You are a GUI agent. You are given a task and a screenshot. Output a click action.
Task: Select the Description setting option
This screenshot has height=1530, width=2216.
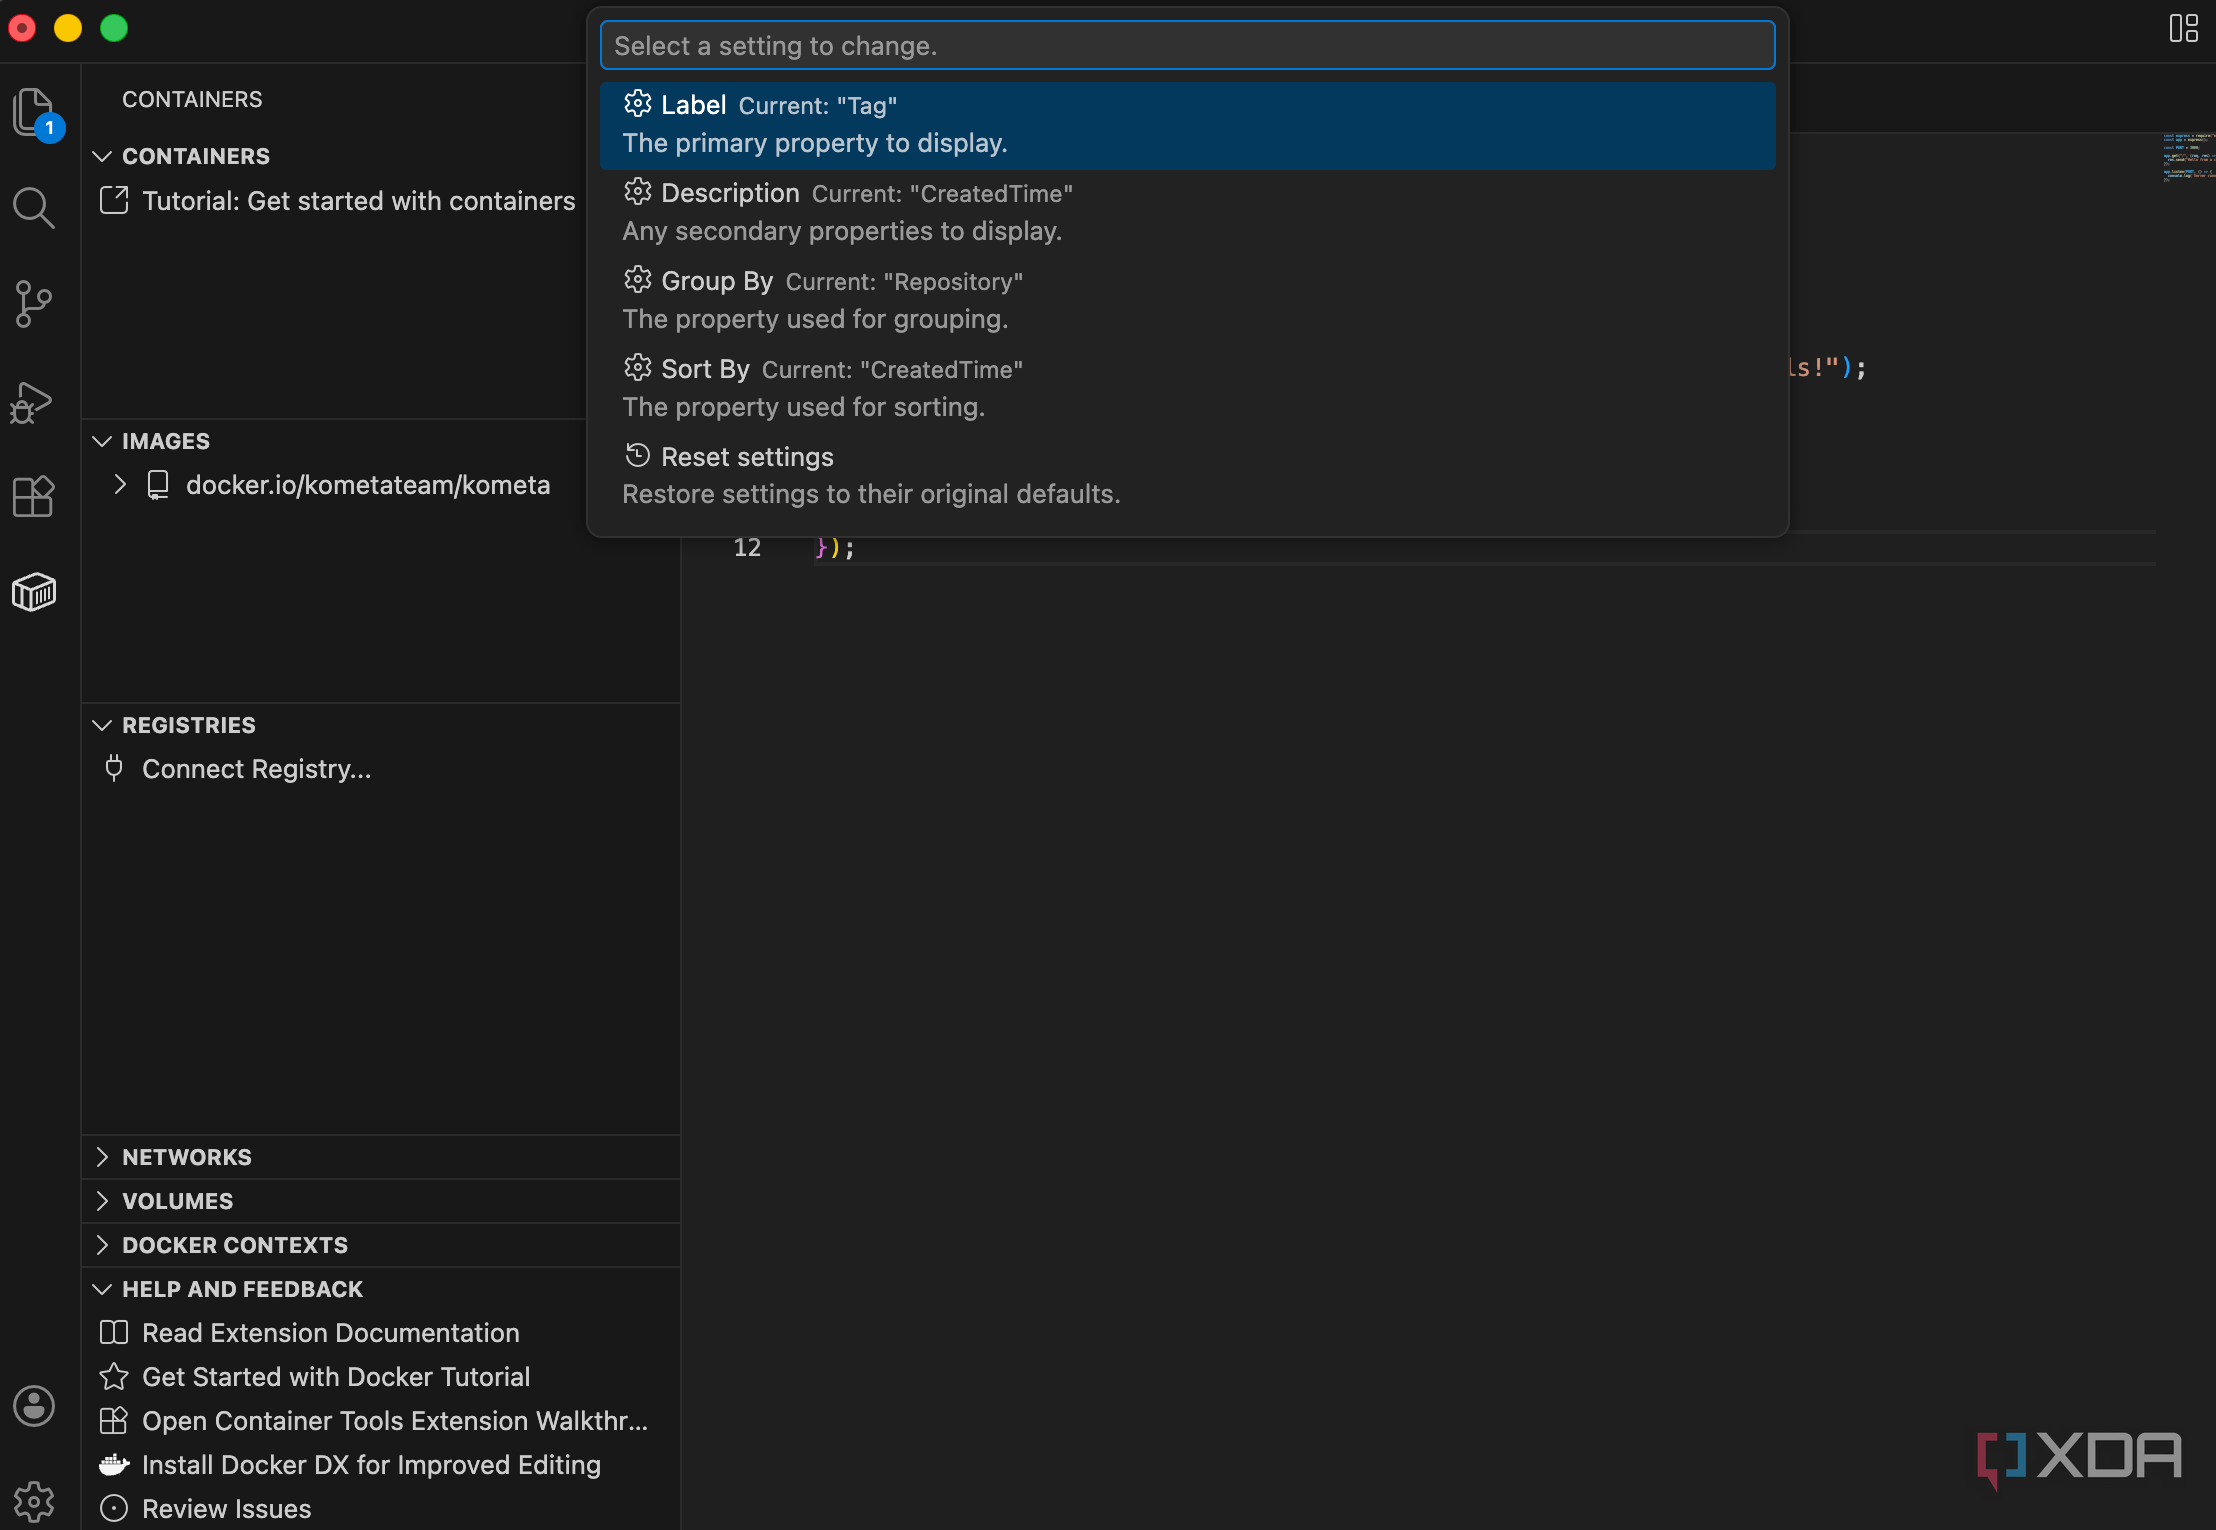[1187, 212]
